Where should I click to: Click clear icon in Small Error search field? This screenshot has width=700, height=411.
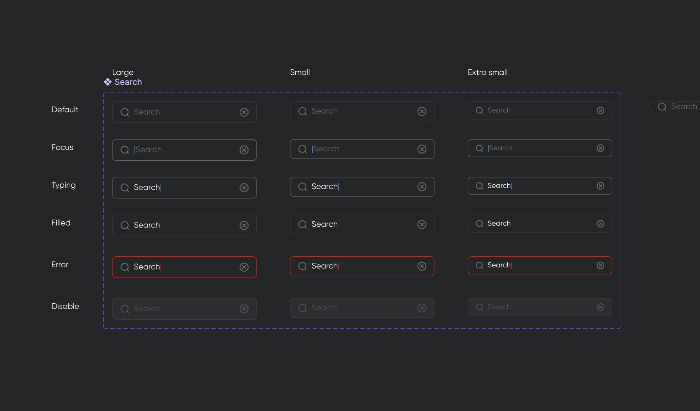422,266
